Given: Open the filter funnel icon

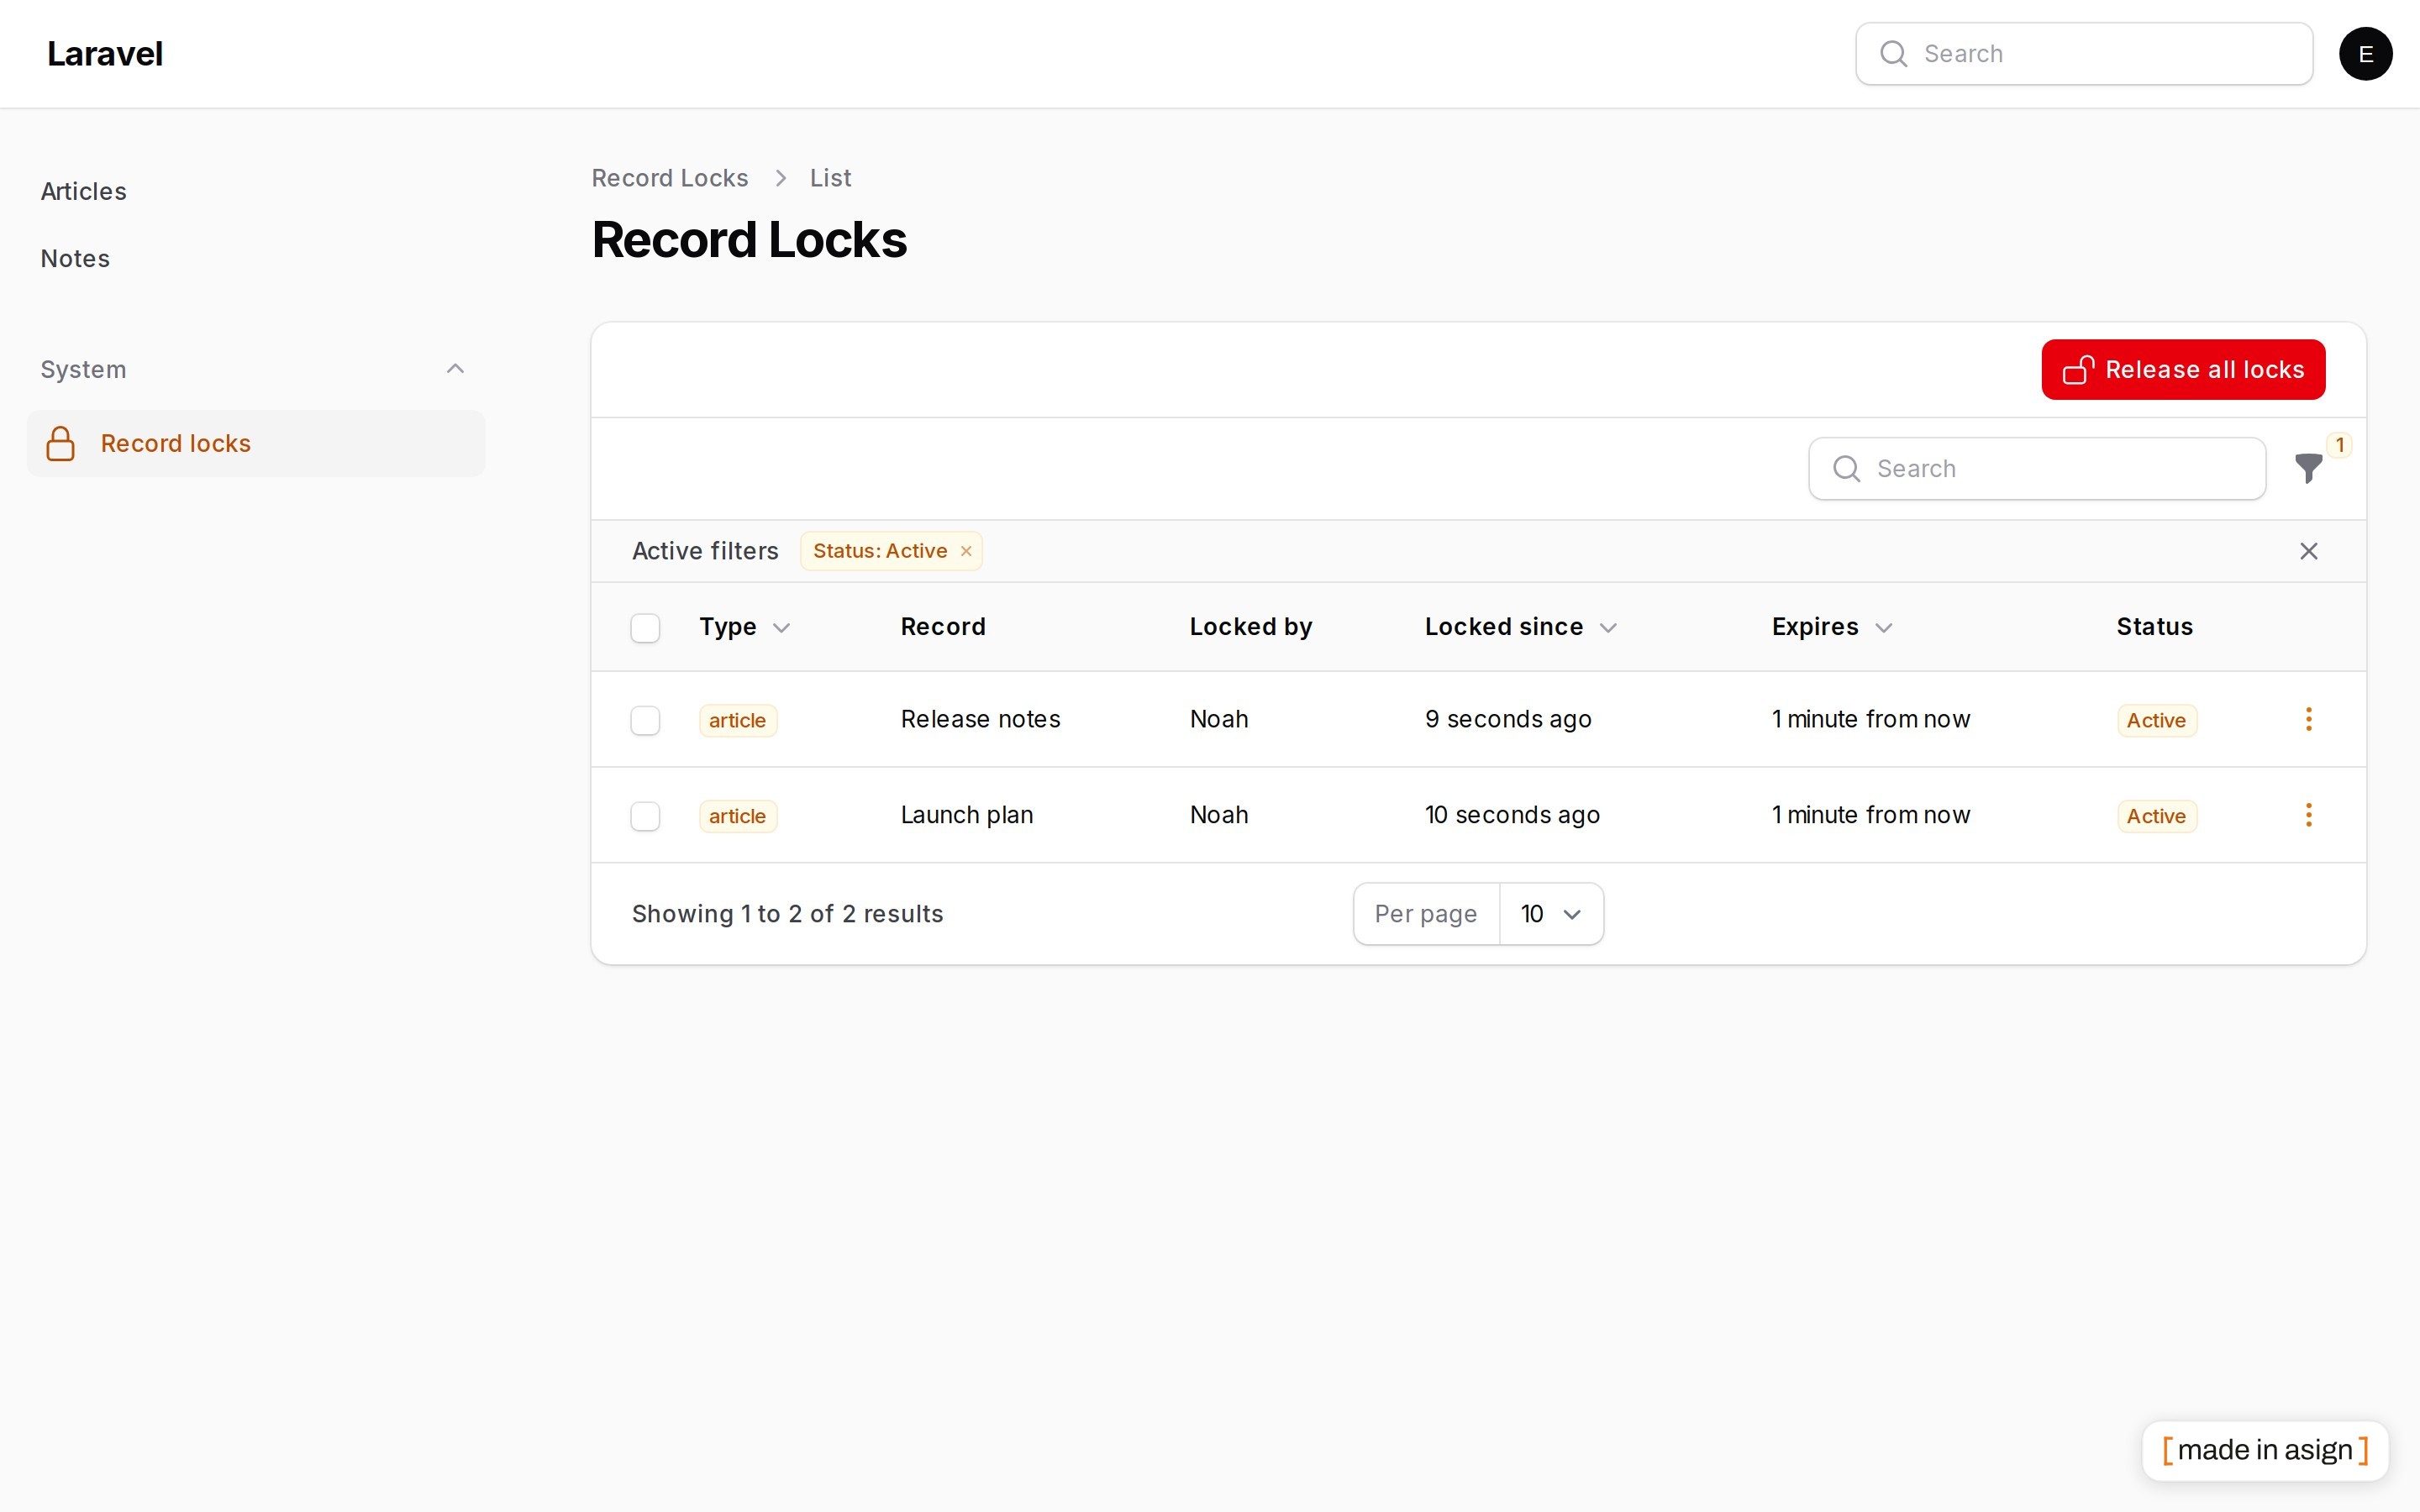Looking at the screenshot, I should tap(2308, 468).
